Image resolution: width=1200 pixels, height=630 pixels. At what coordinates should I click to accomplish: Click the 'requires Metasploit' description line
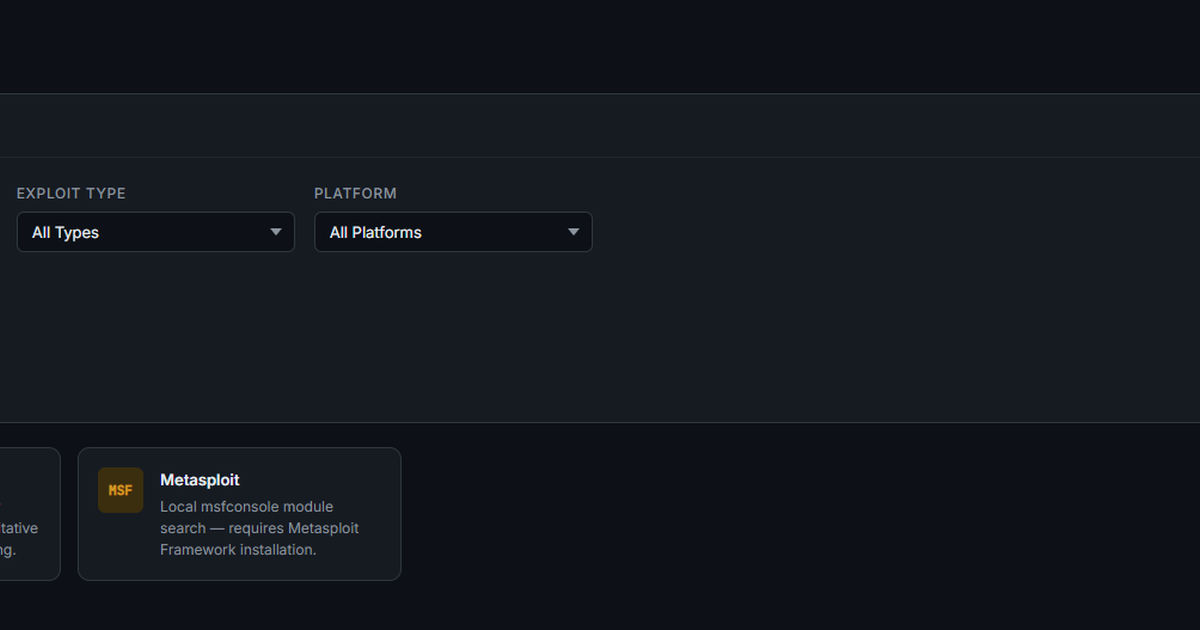tap(259, 527)
